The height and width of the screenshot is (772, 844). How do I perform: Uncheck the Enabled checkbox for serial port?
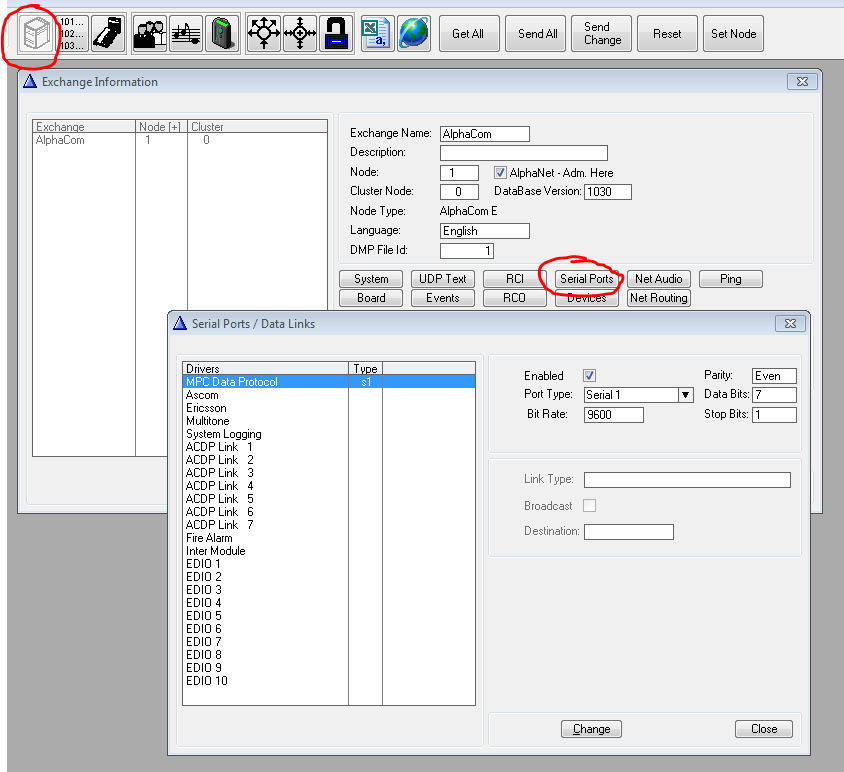coord(590,376)
